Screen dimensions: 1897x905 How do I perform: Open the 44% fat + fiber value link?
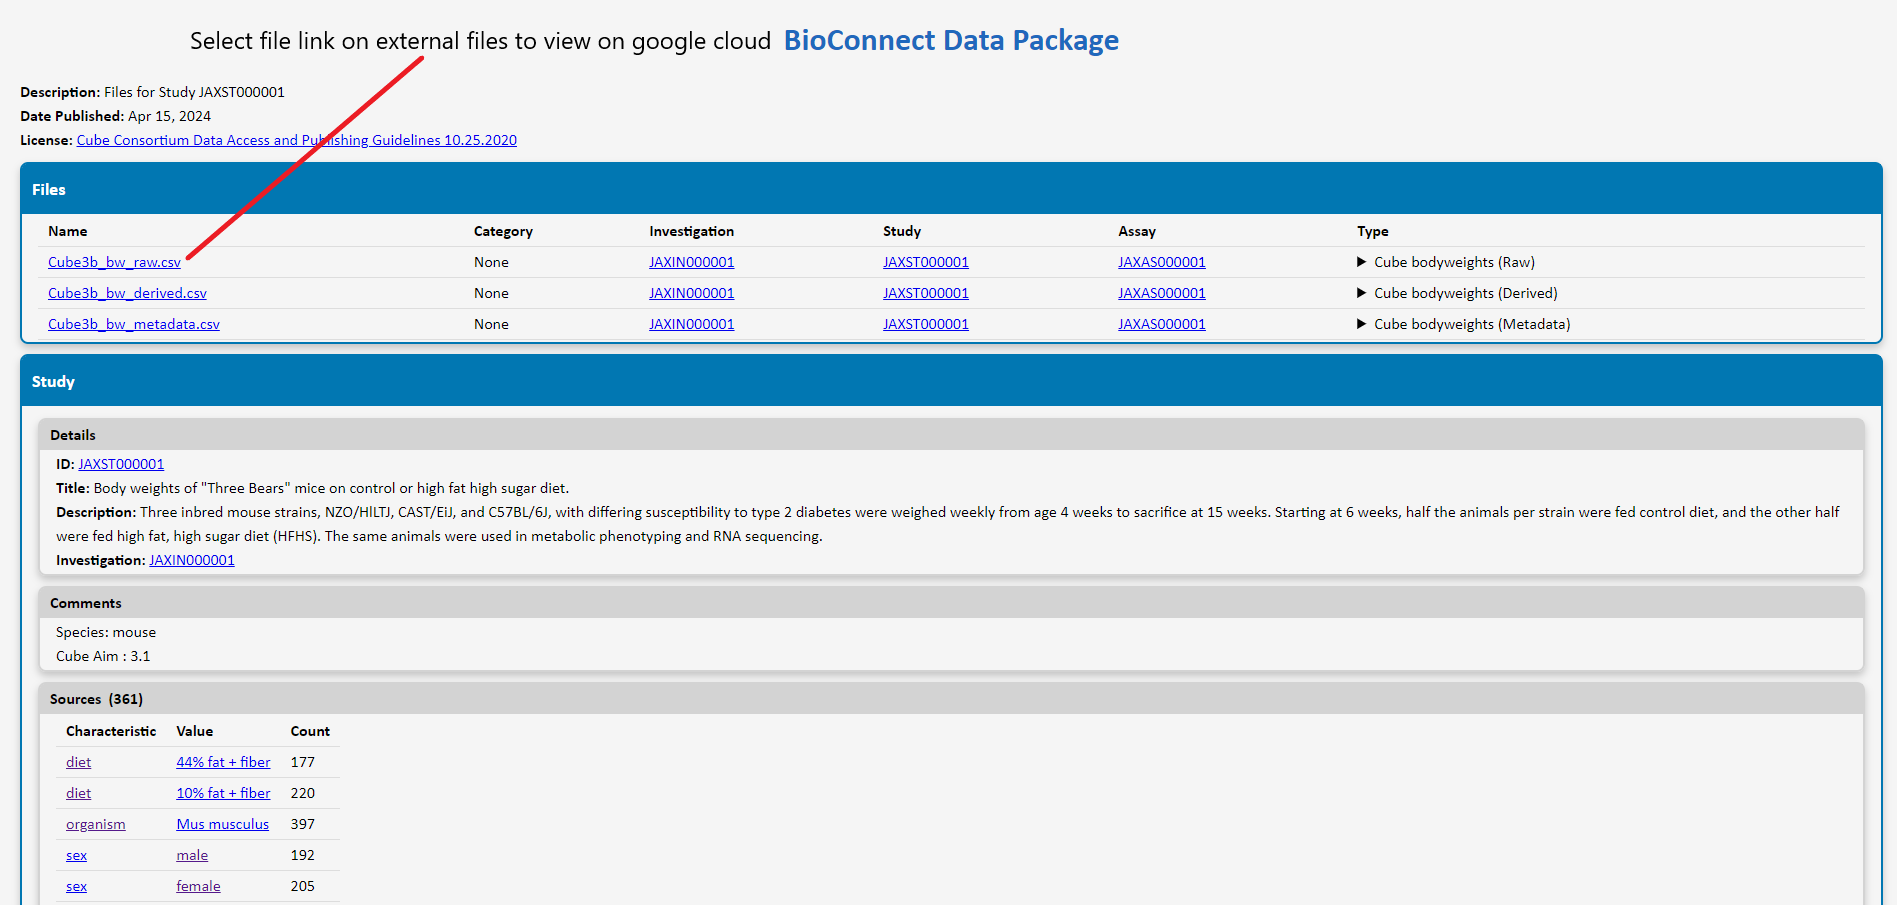pos(222,762)
